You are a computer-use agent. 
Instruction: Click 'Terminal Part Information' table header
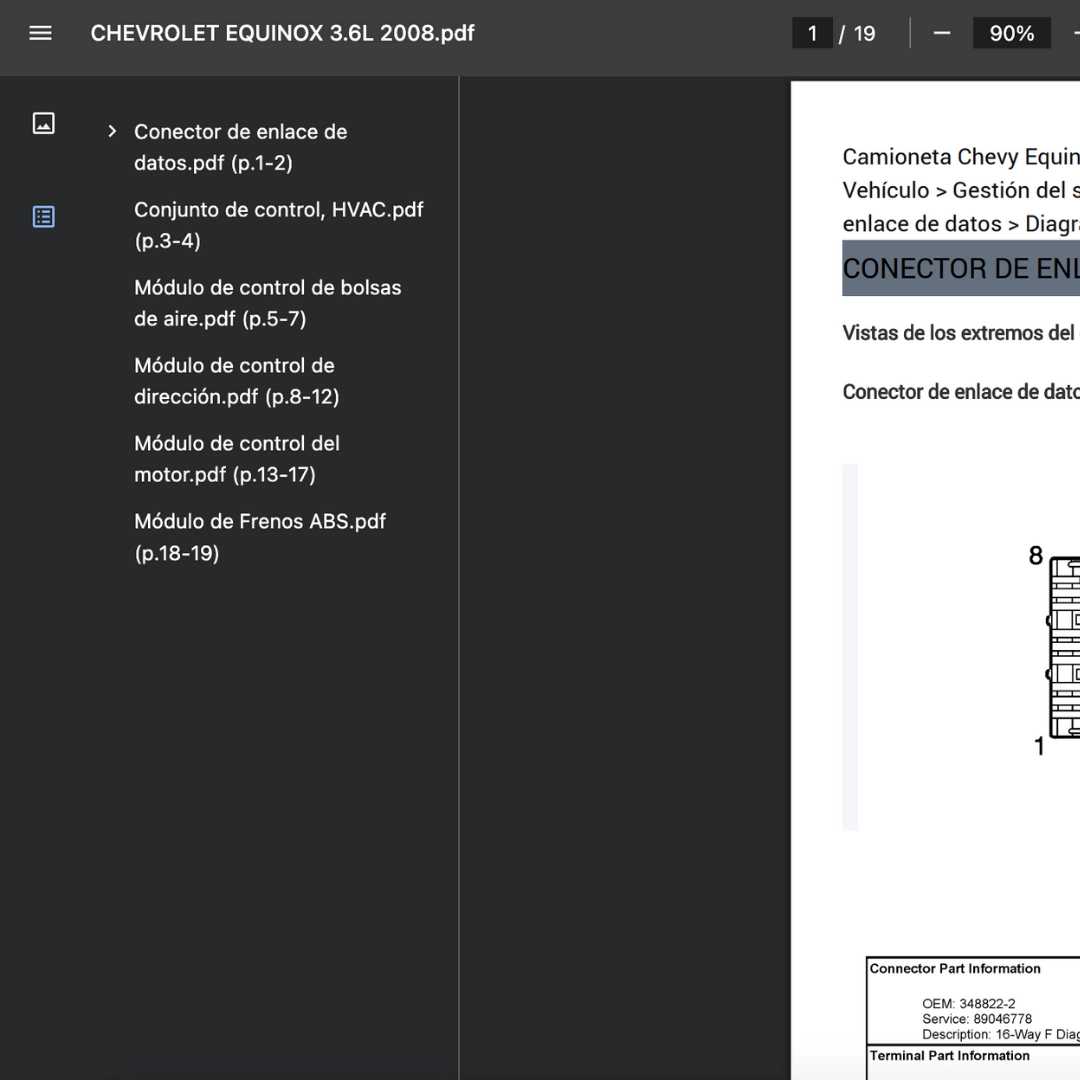pyautogui.click(x=949, y=1055)
